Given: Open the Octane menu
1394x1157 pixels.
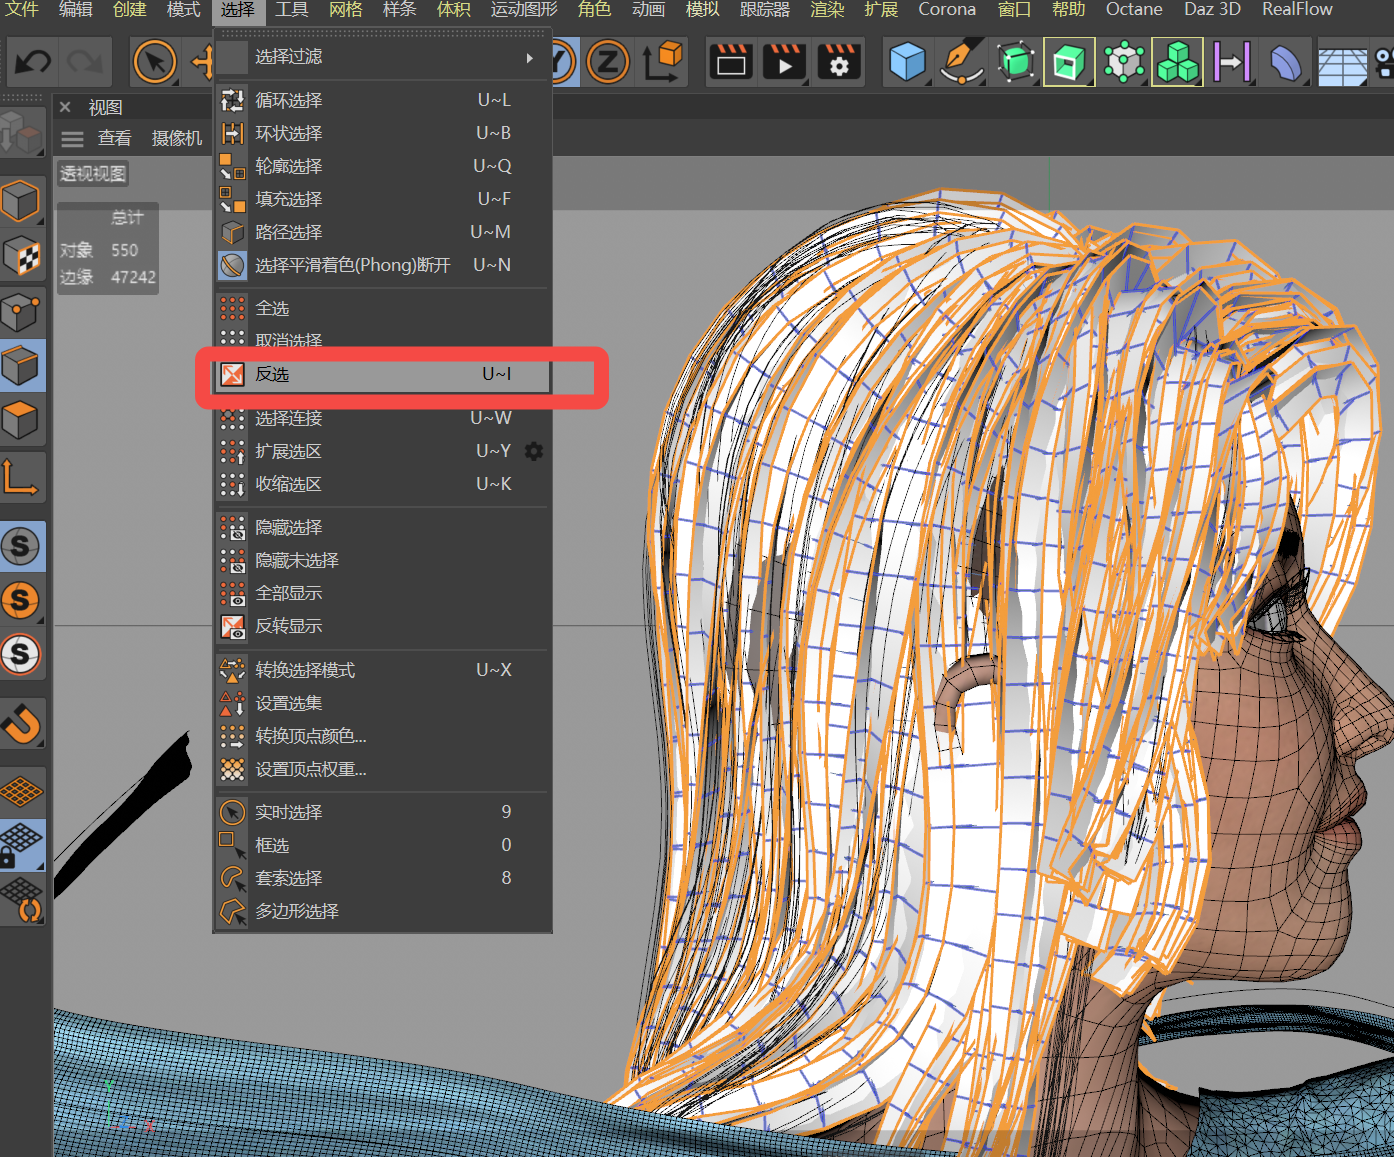Looking at the screenshot, I should pyautogui.click(x=1134, y=9).
